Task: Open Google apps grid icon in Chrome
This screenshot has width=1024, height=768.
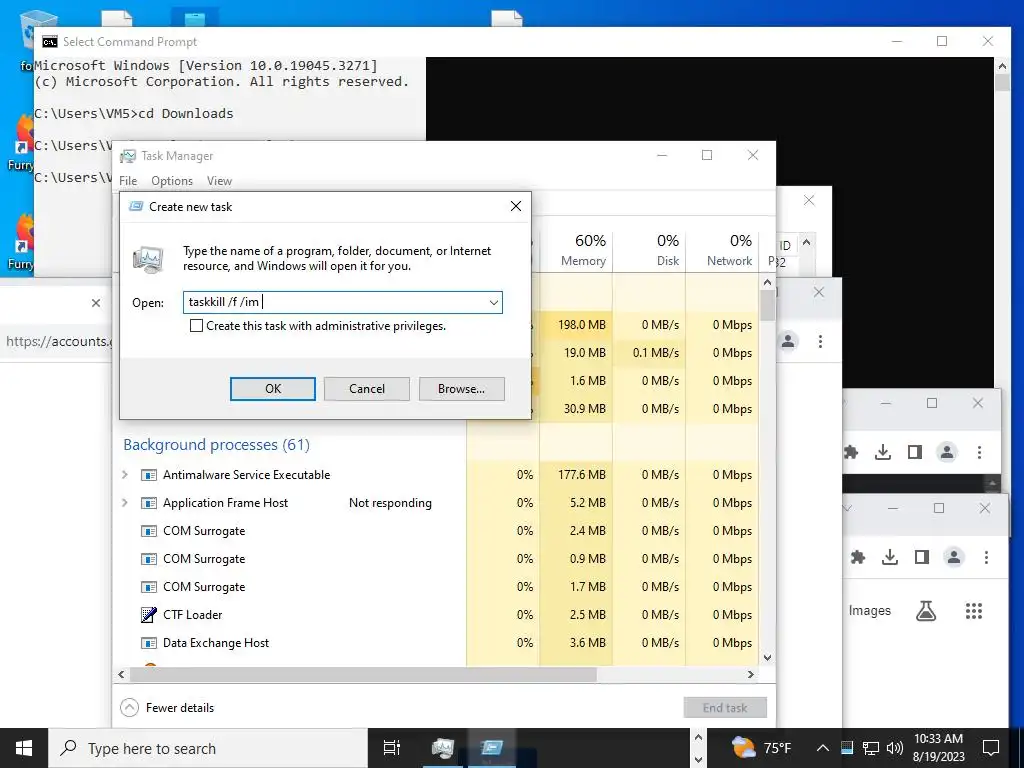Action: [x=974, y=611]
